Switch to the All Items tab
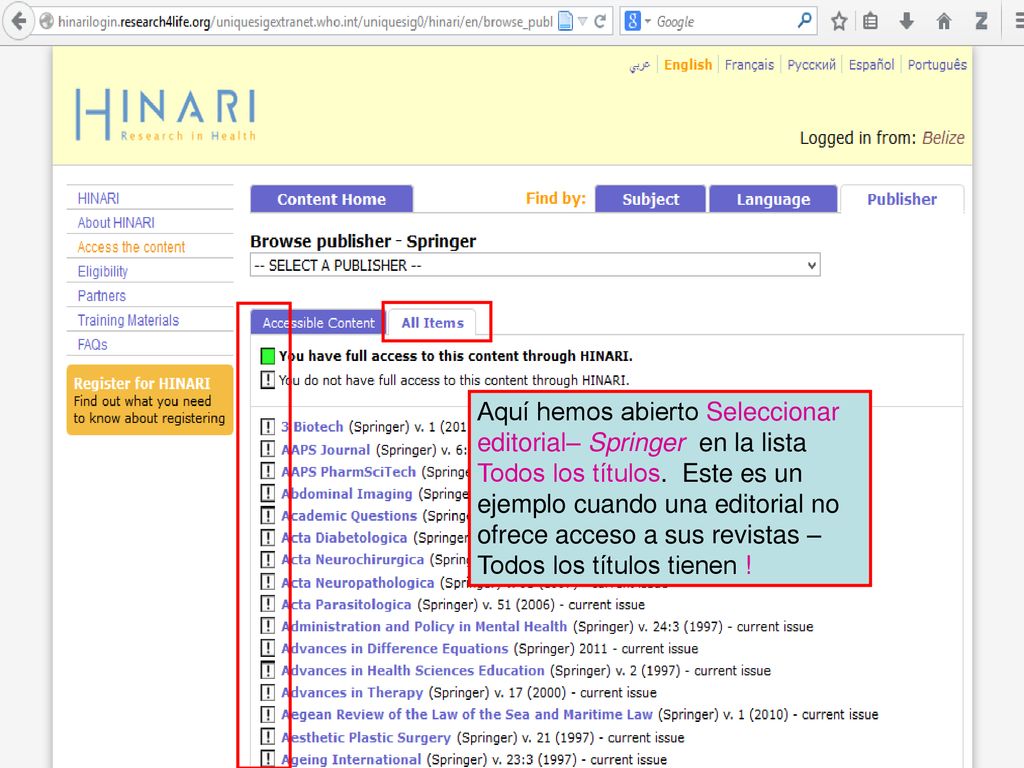This screenshot has width=1024, height=768. click(x=432, y=323)
